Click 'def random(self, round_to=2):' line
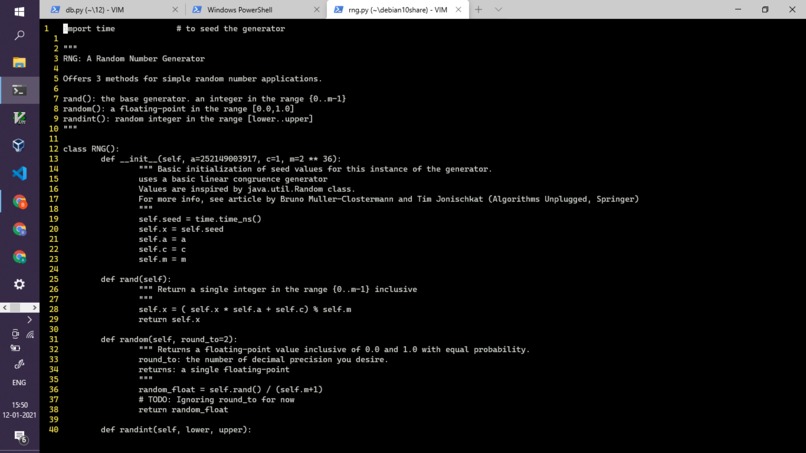Screen dimensions: 806x453 tap(169, 339)
